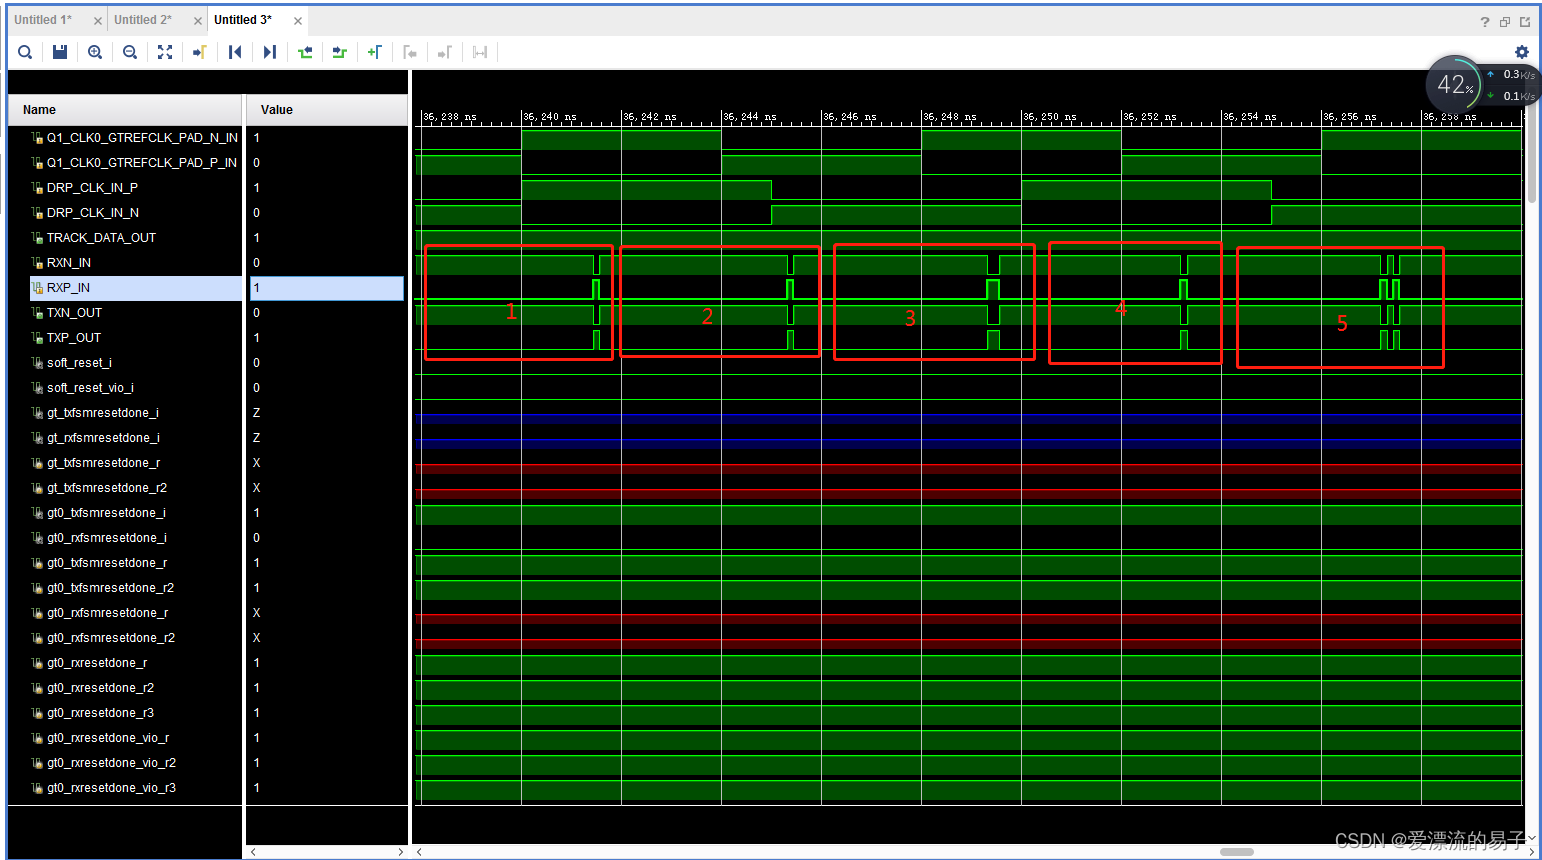Screen dimensions: 1542x860
Task: Jump to last time icon
Action: (270, 52)
